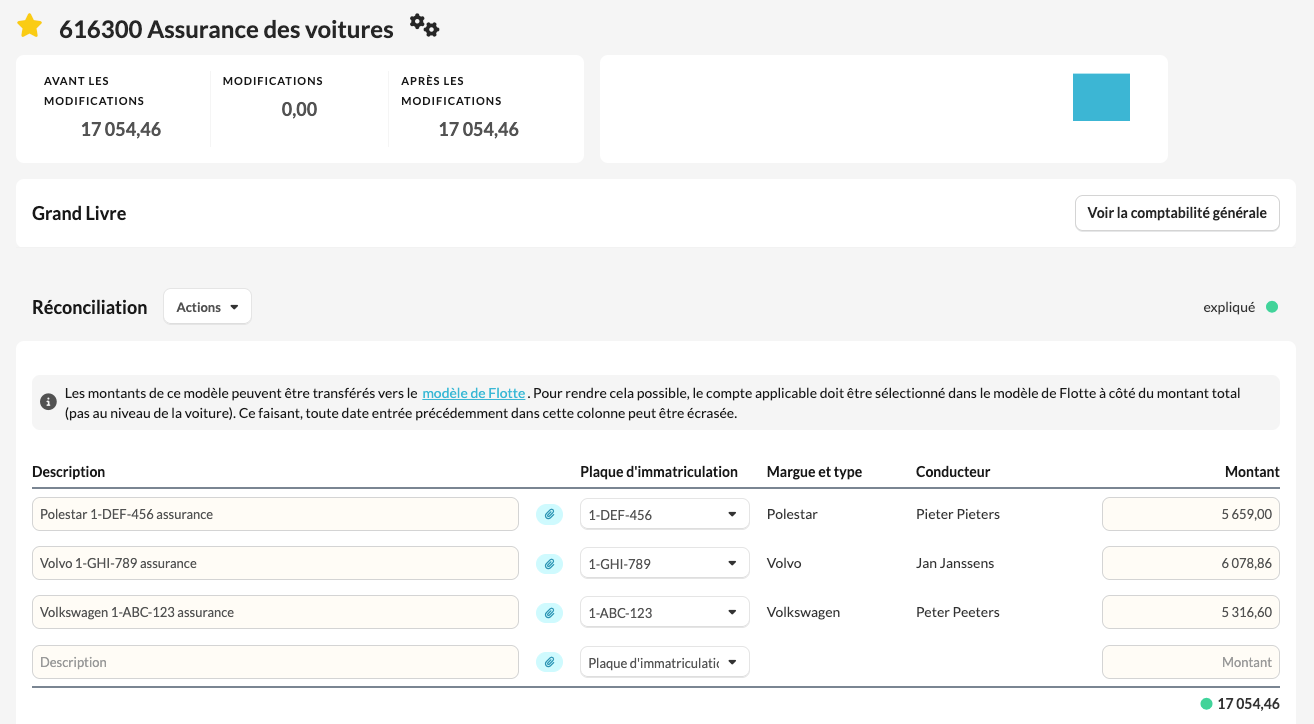1314x724 pixels.
Task: Follow the 'modèle de Flotte' link
Action: 473,393
